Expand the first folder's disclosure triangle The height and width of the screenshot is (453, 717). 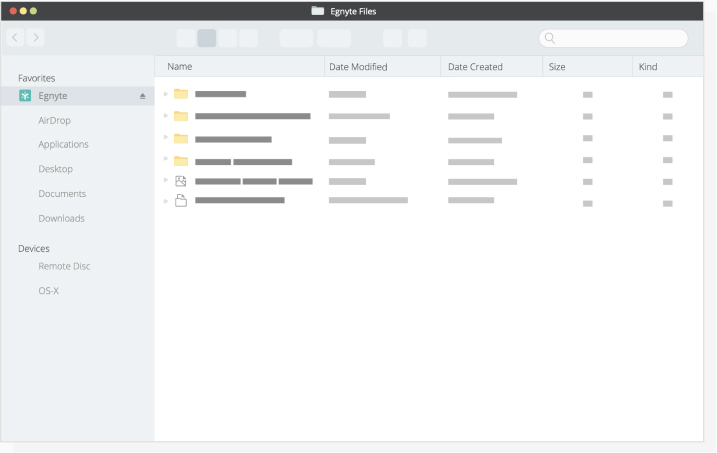point(166,94)
